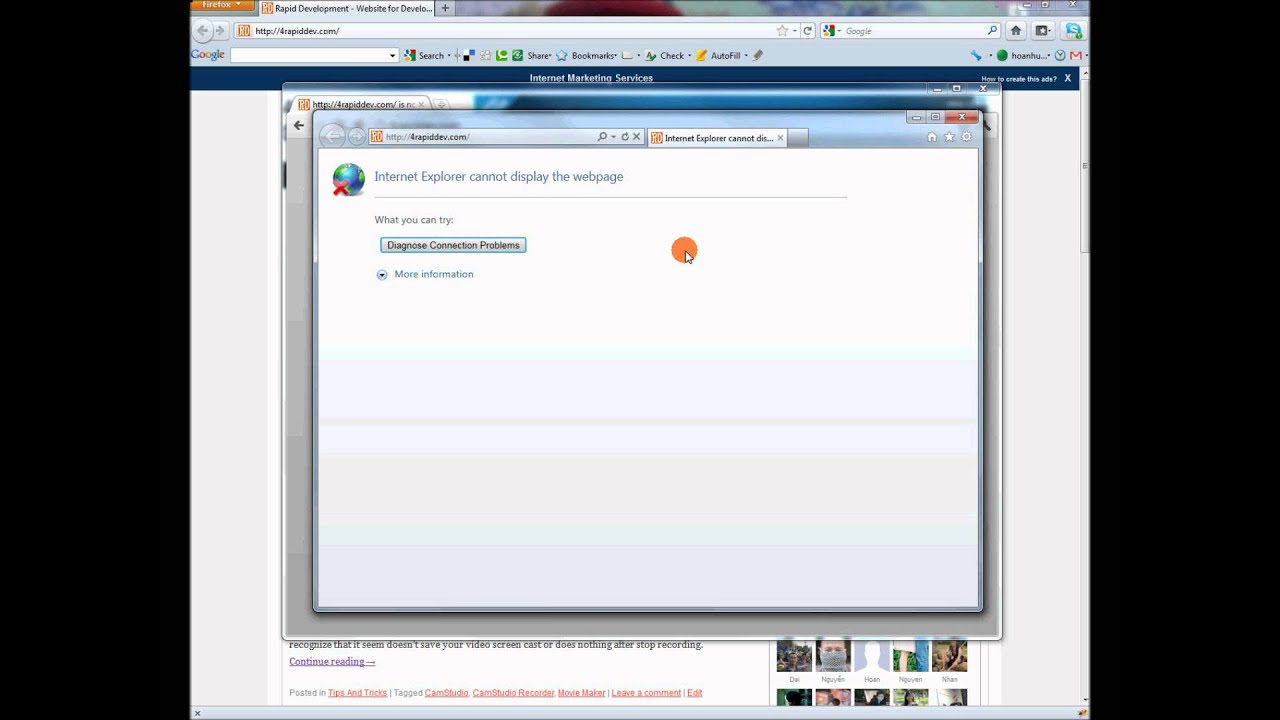Expand More information section
The height and width of the screenshot is (720, 1280).
pyautogui.click(x=425, y=274)
